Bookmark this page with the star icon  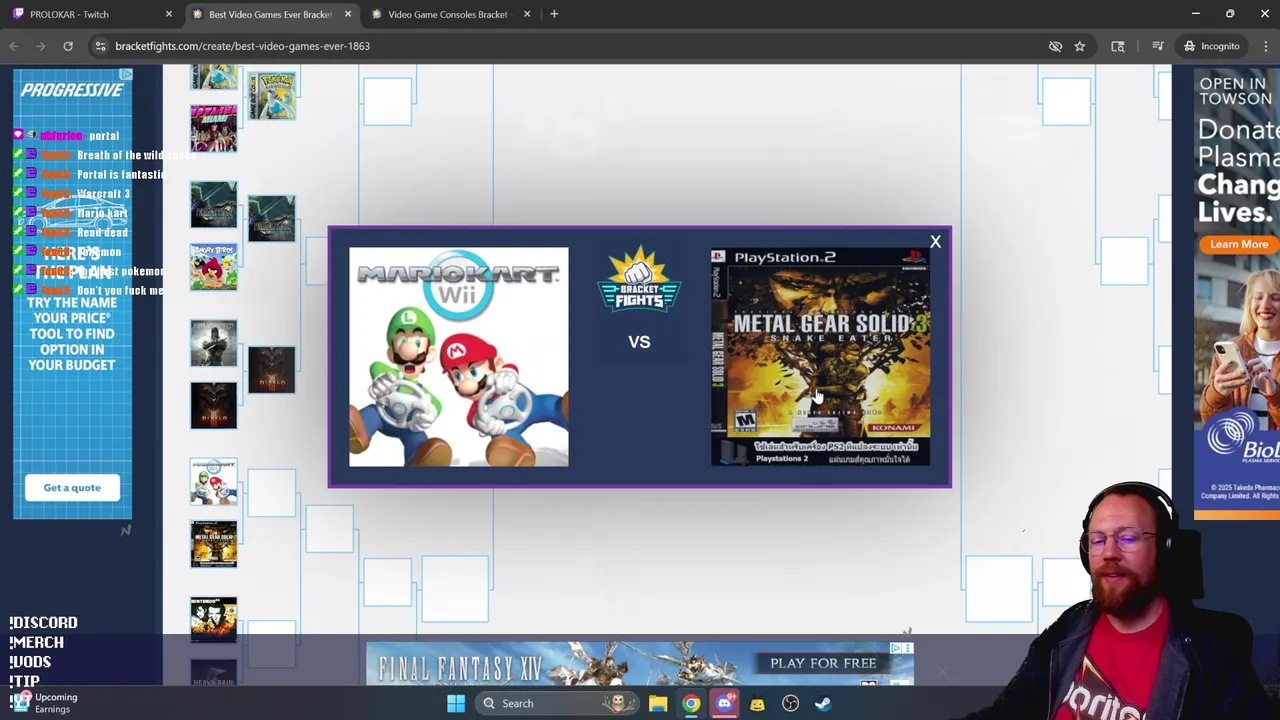[x=1079, y=46]
